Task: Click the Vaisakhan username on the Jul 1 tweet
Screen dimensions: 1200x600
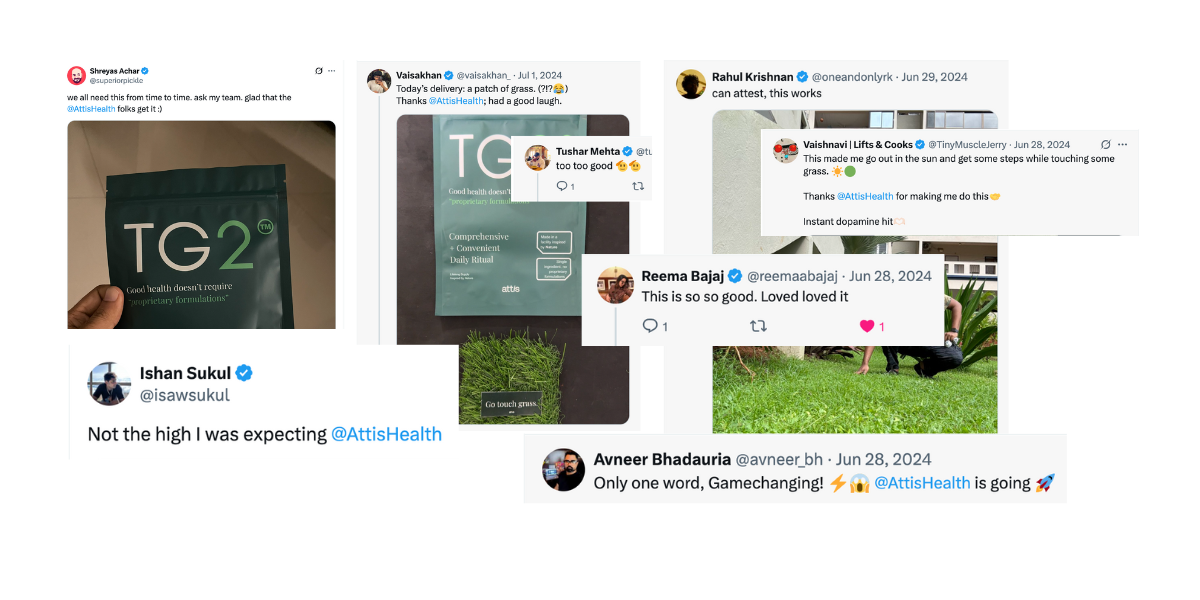Action: tap(419, 75)
